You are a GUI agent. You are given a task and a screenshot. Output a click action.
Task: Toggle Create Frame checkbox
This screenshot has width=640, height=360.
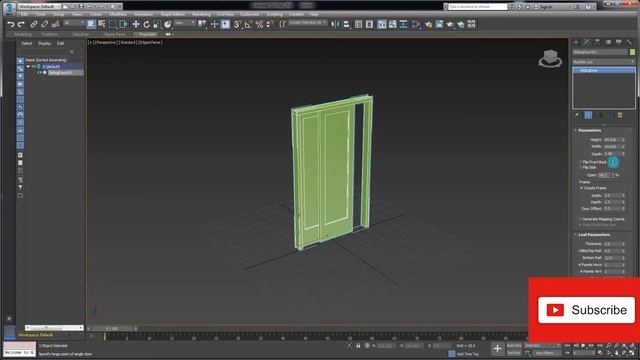(582, 188)
